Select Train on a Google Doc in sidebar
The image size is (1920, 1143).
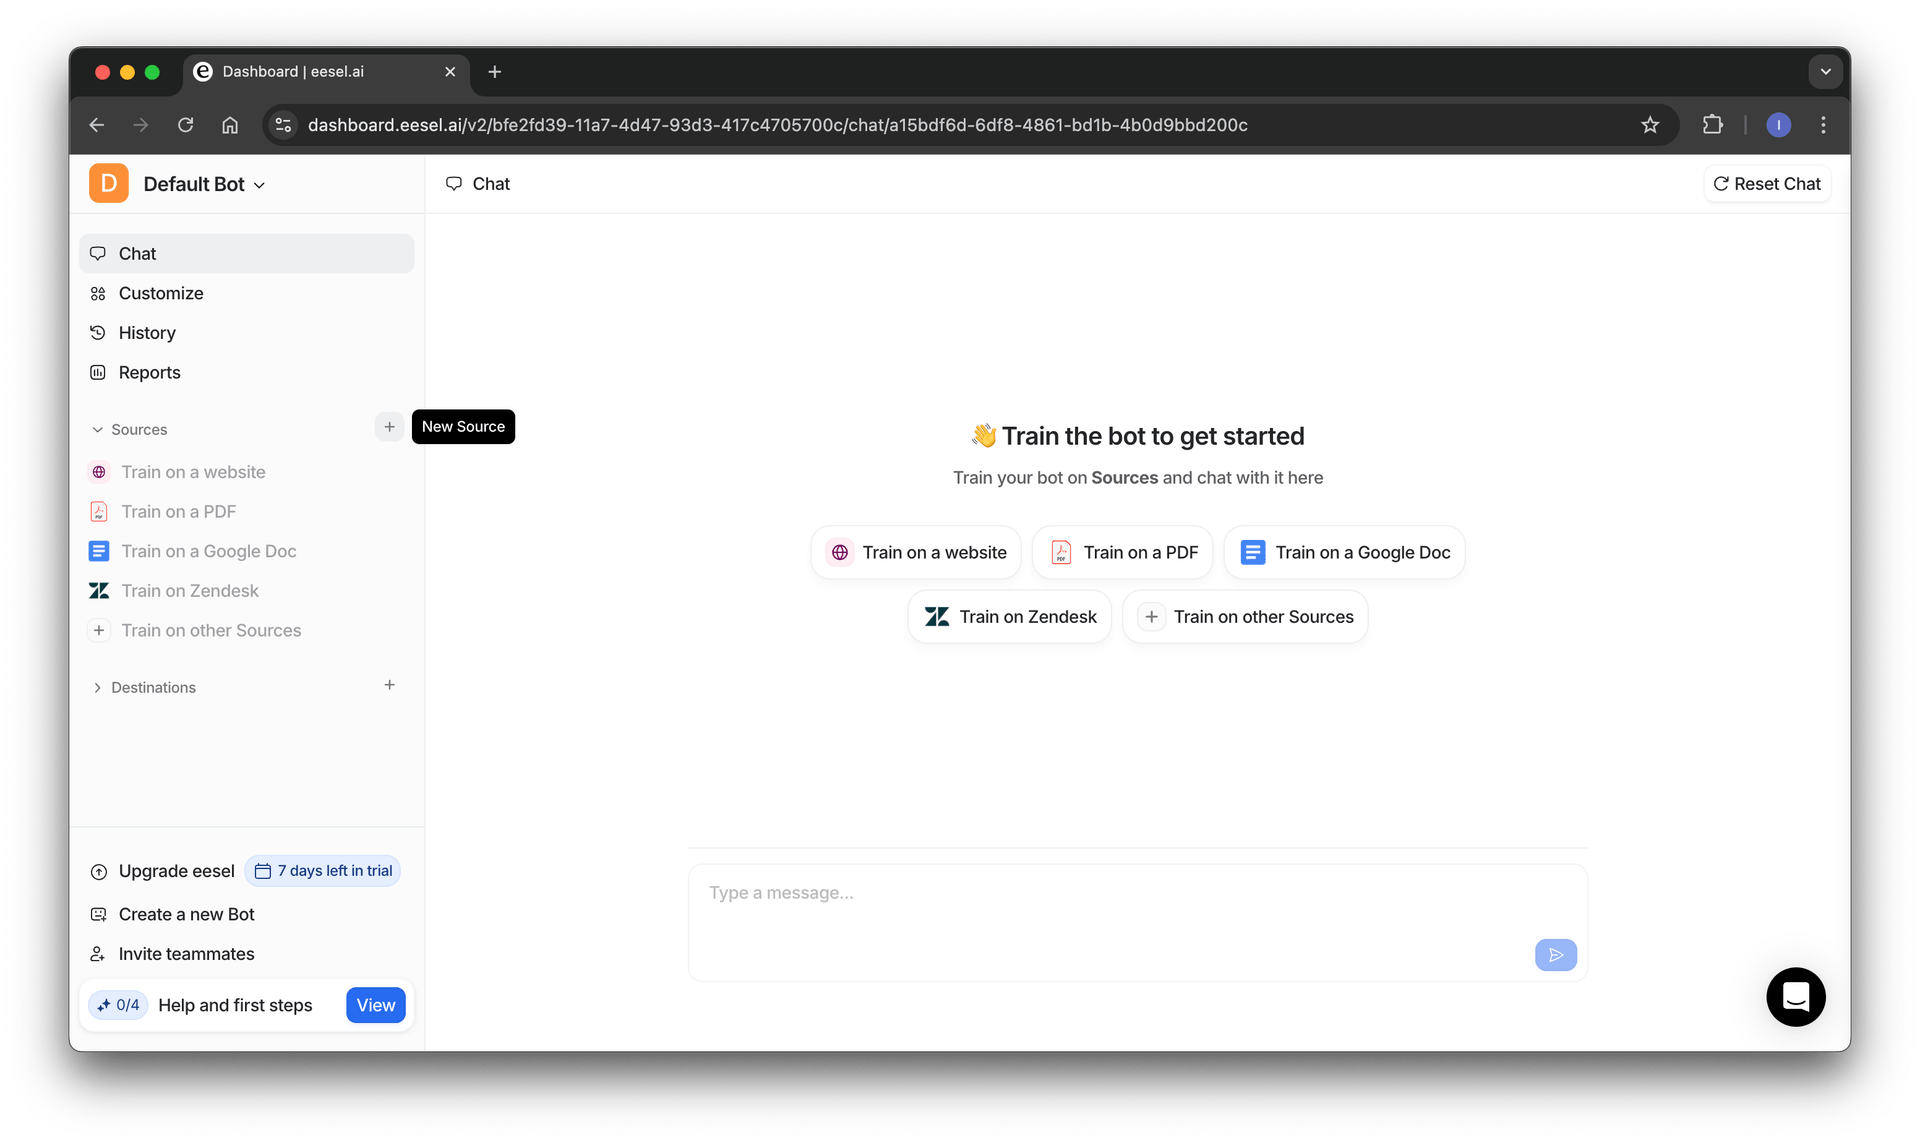pos(208,551)
